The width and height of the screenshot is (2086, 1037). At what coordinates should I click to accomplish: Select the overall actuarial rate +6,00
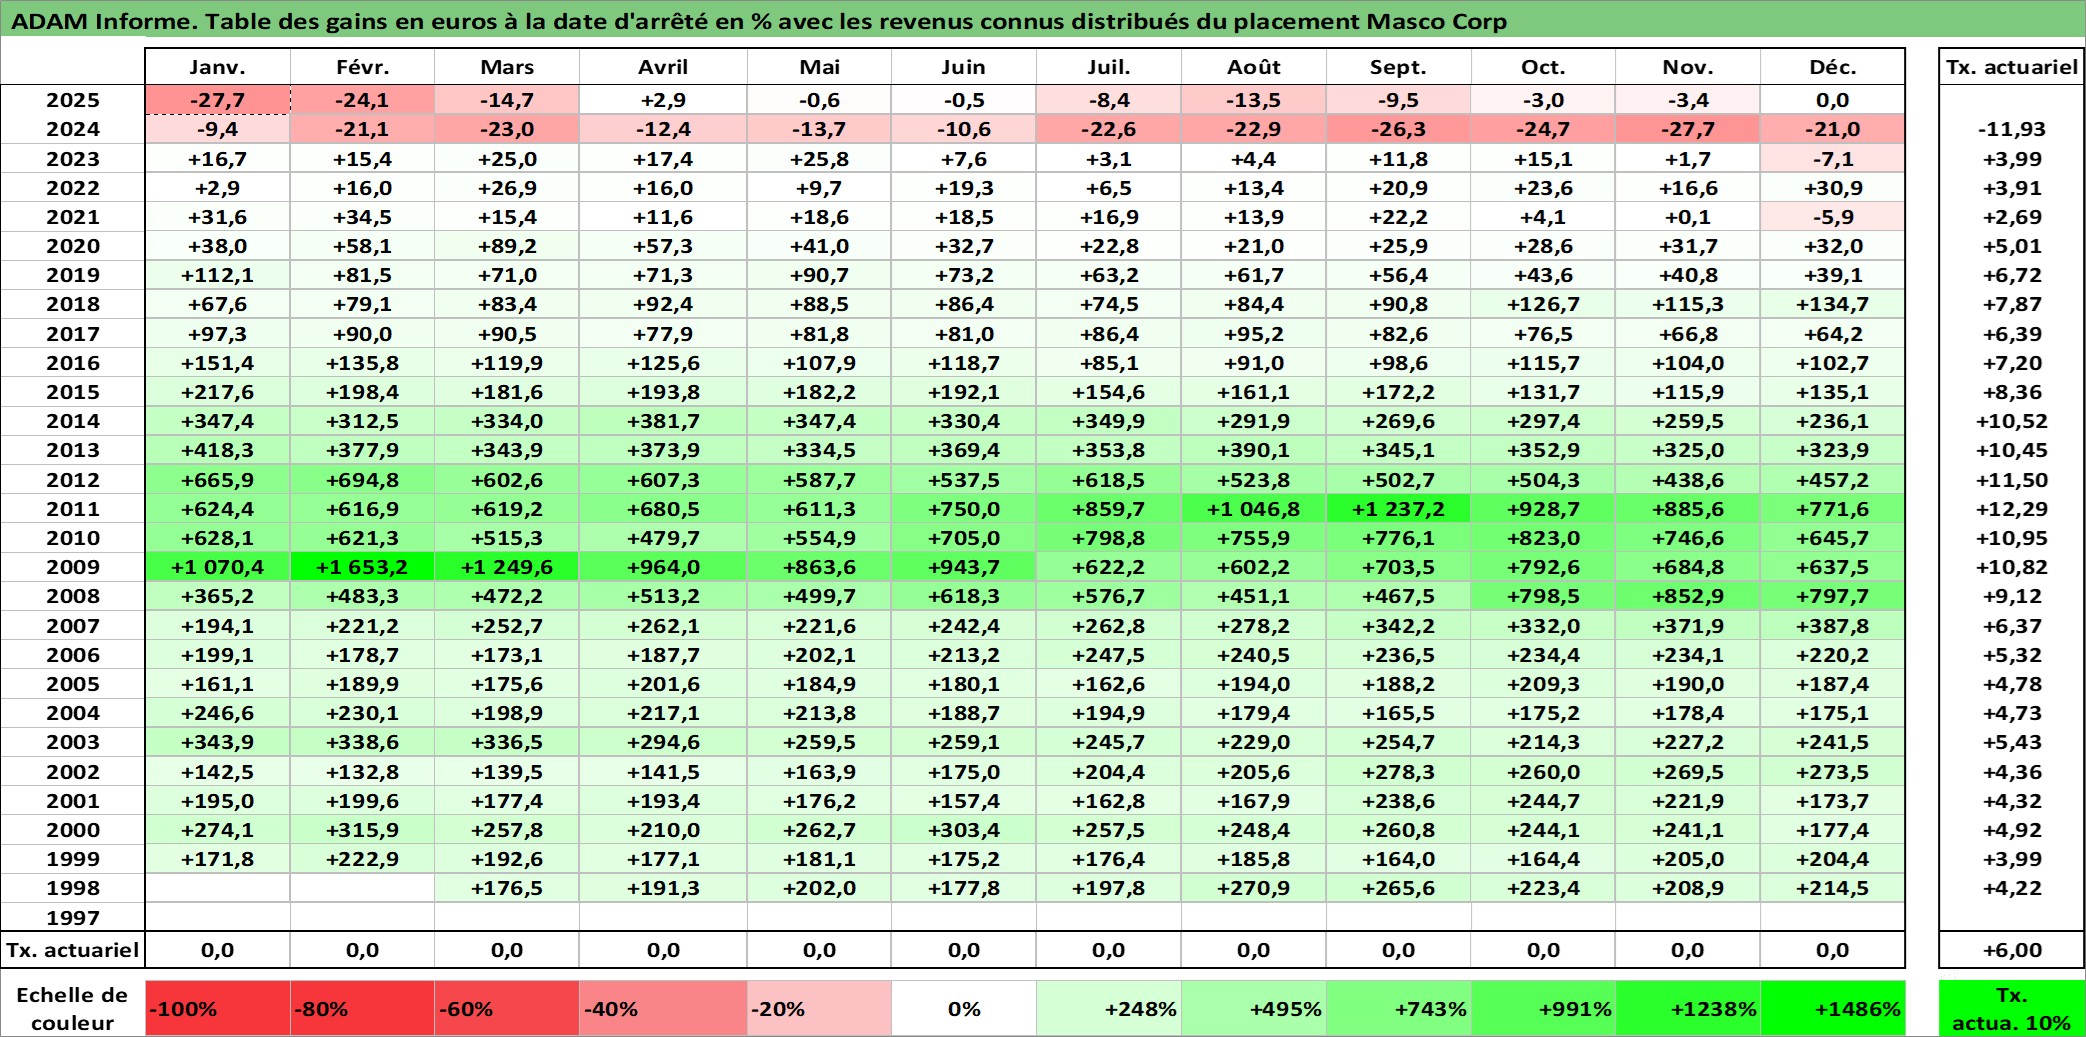coord(2012,950)
